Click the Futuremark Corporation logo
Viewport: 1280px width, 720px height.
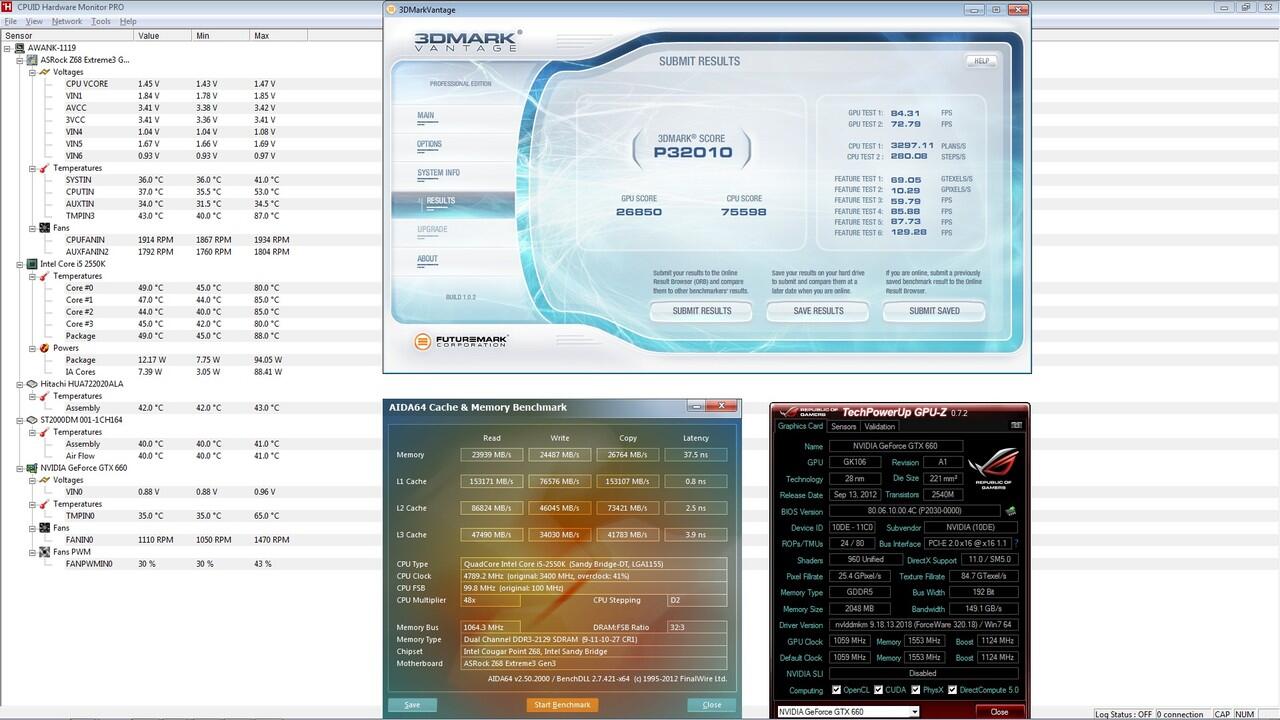pyautogui.click(x=460, y=342)
